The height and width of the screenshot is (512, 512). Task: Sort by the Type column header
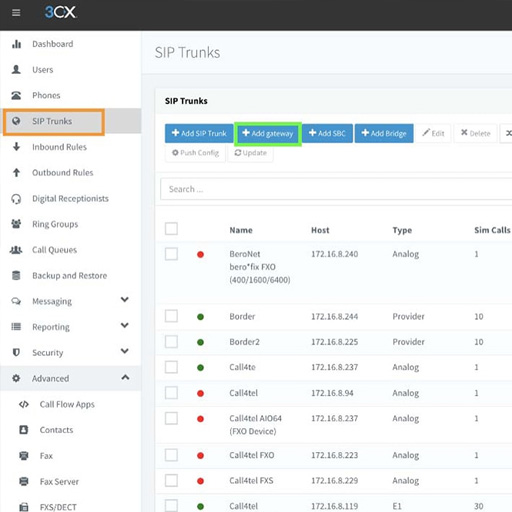tap(402, 230)
